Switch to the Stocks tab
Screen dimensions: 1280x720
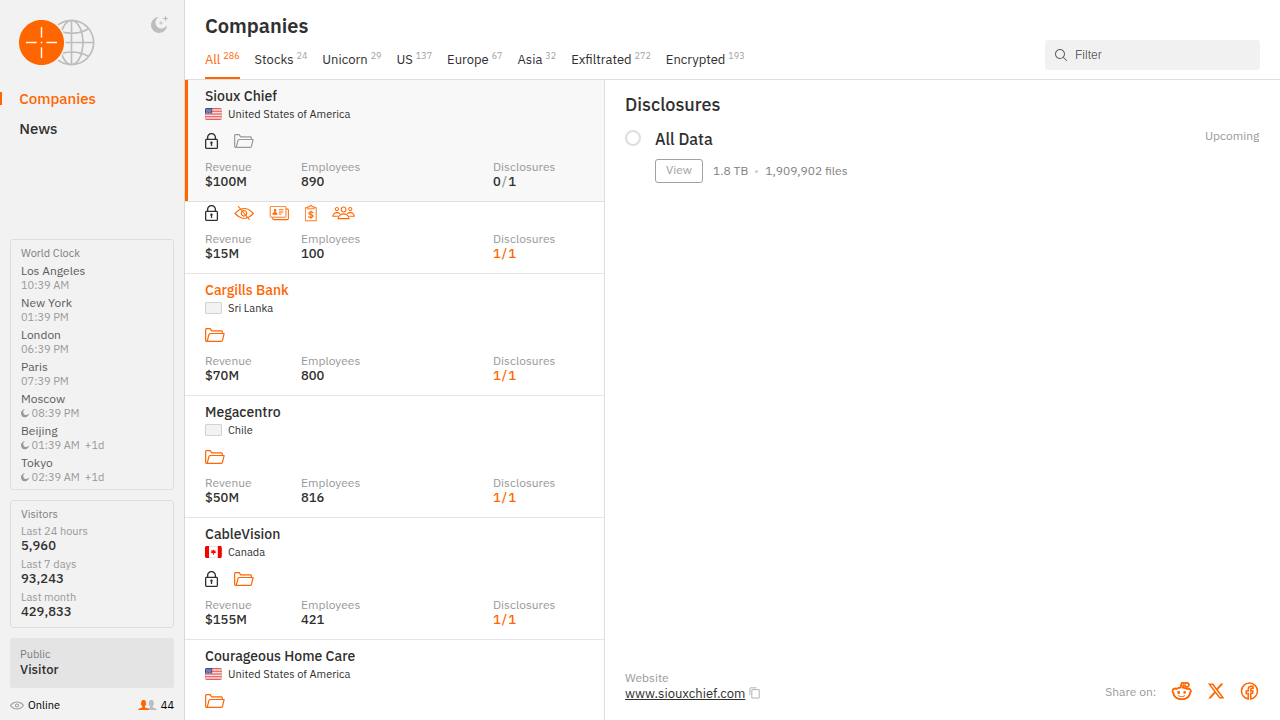[281, 59]
